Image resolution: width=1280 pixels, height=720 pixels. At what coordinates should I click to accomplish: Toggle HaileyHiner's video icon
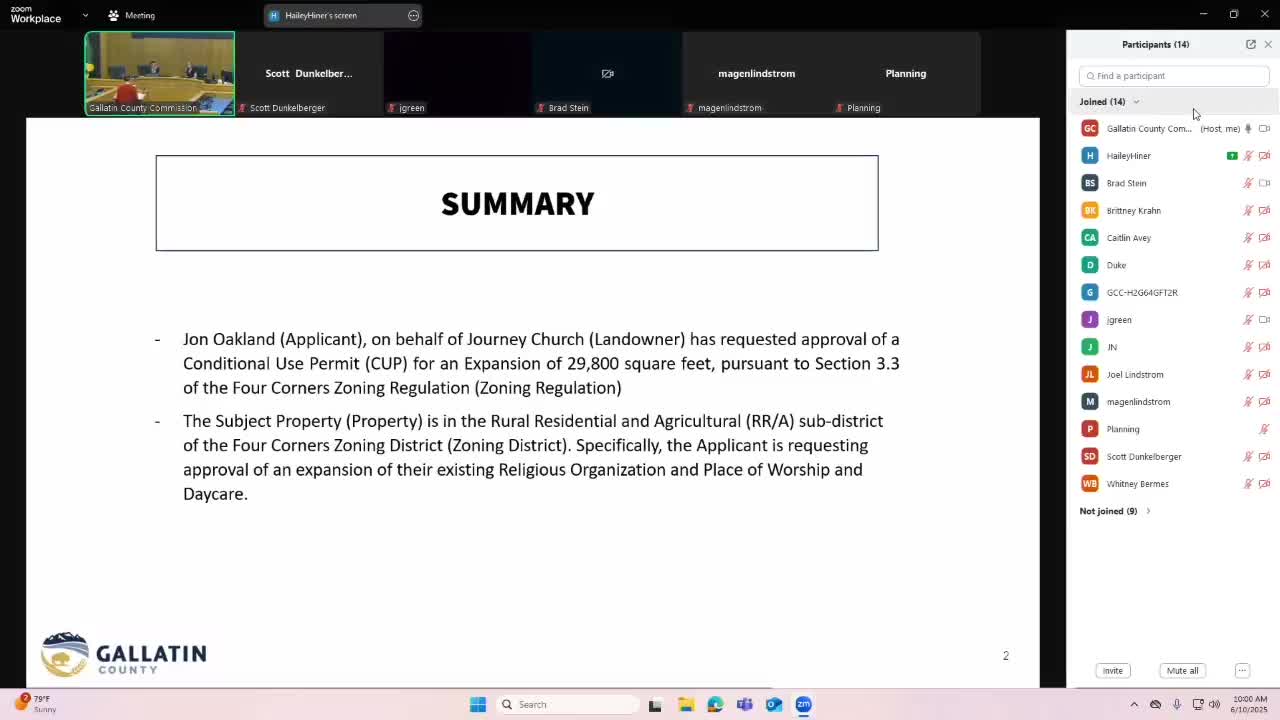[1264, 156]
